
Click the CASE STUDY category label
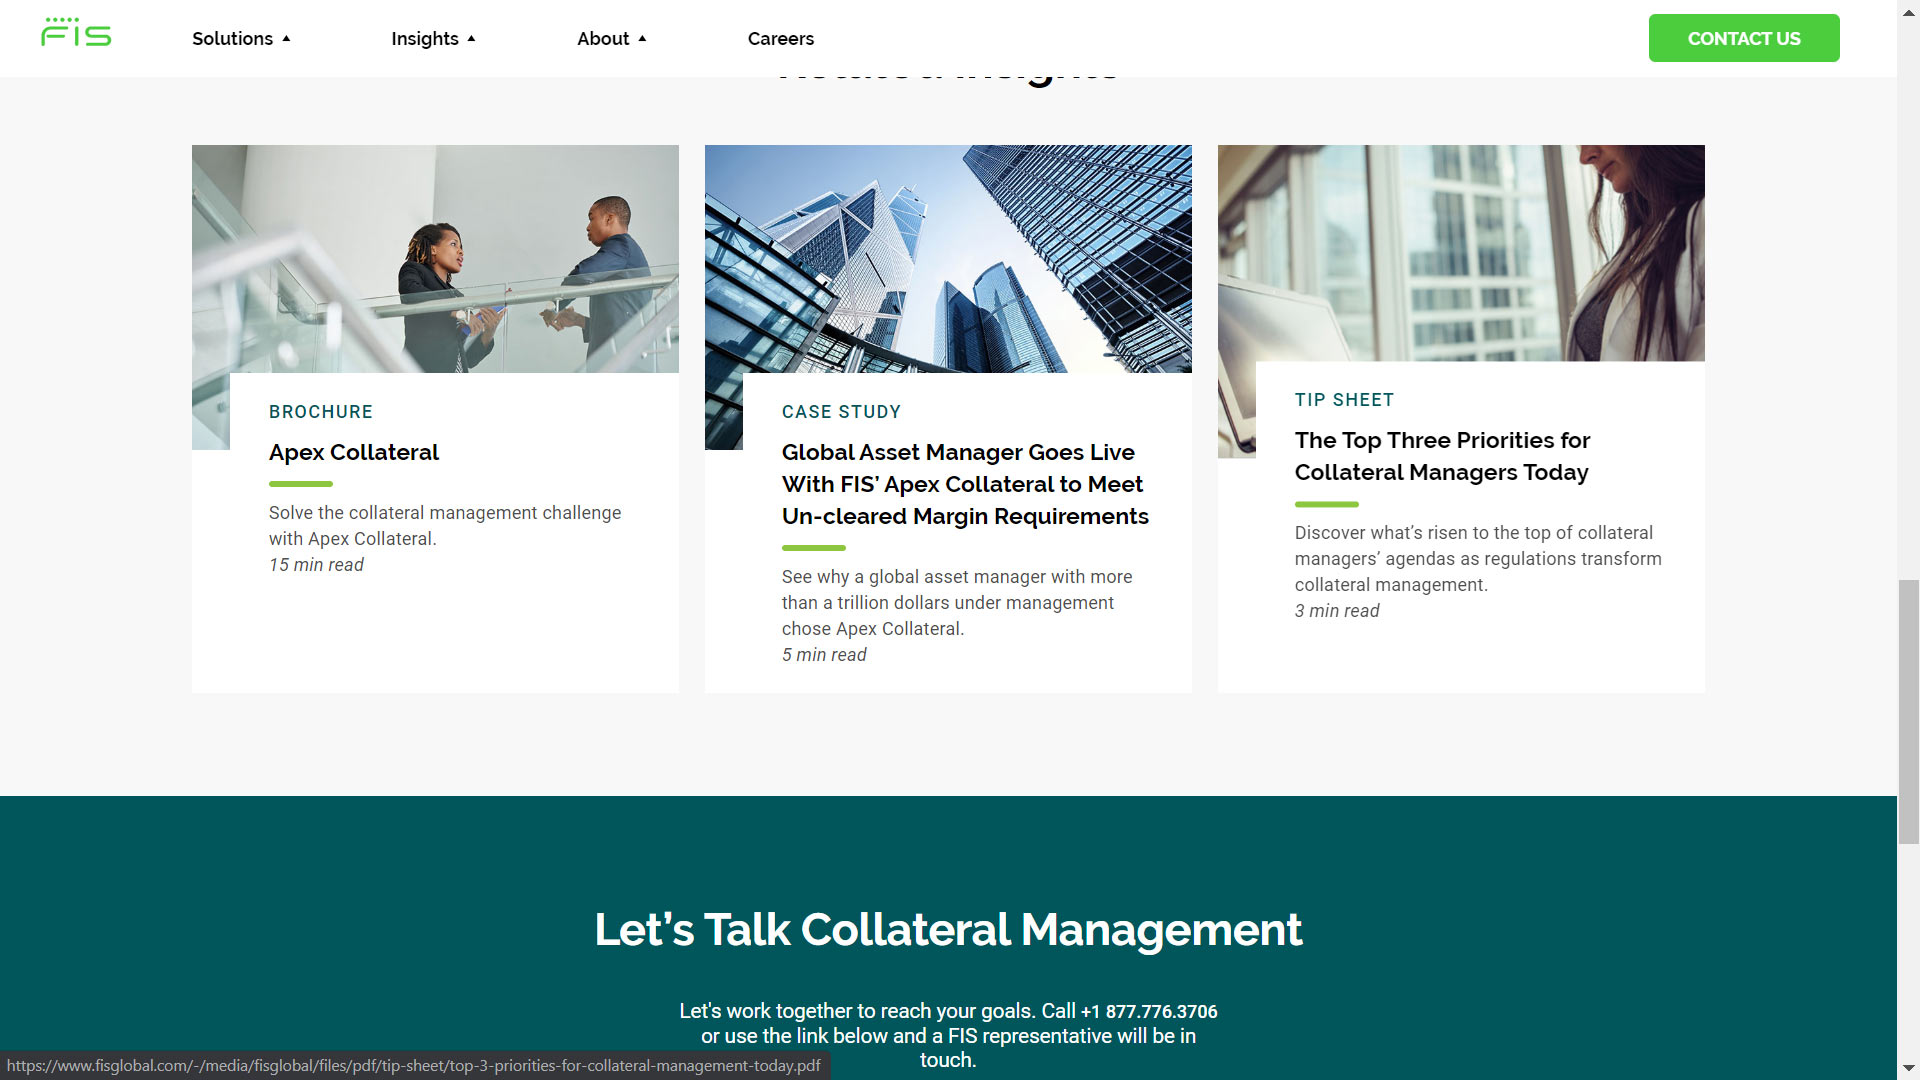[841, 412]
